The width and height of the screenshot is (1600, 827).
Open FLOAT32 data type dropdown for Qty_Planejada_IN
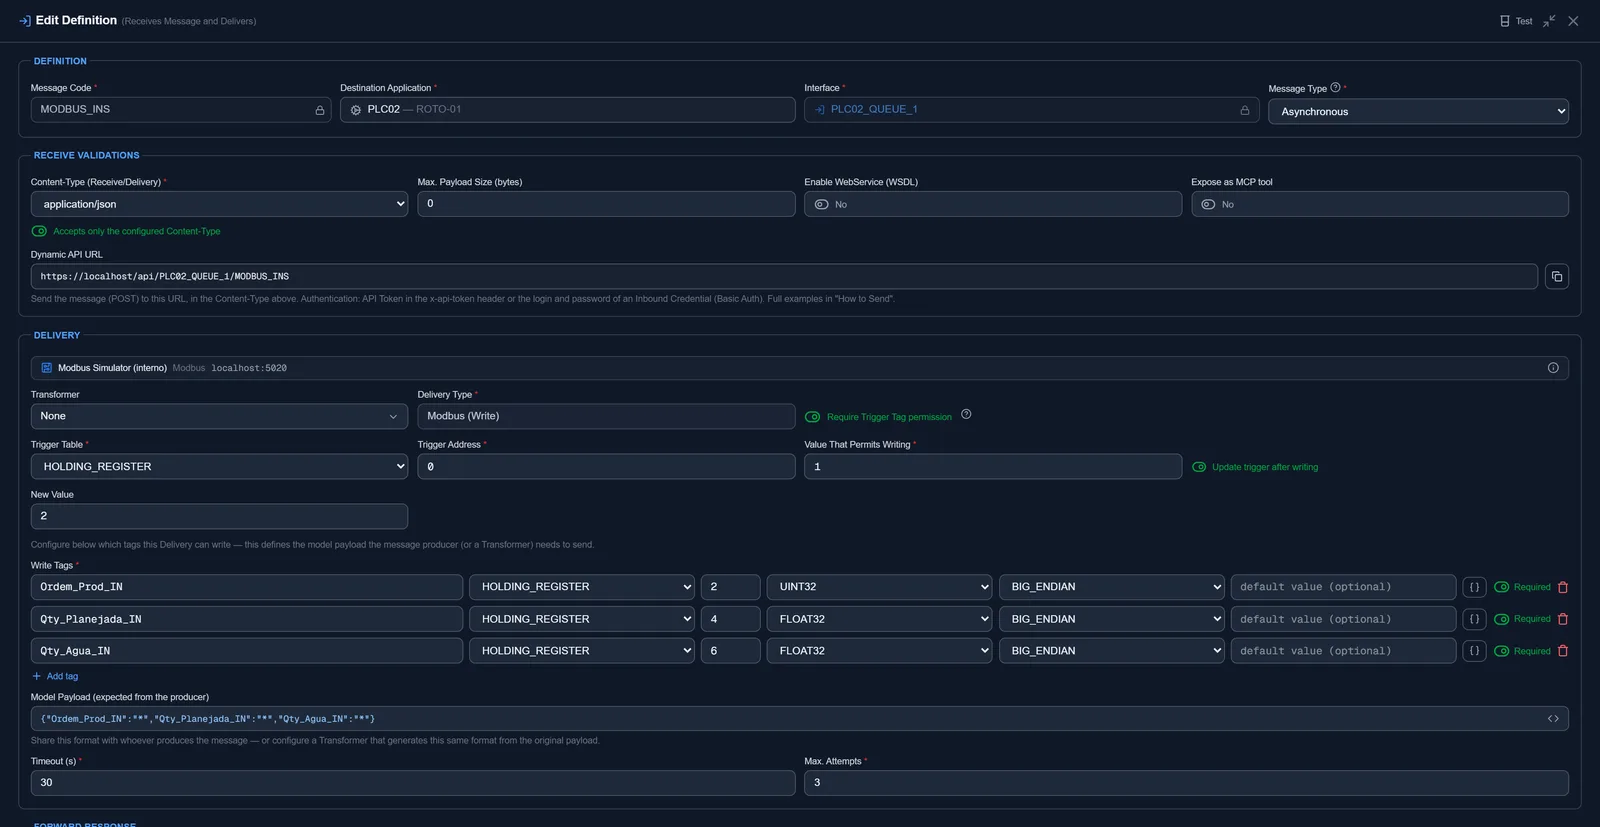coord(879,619)
